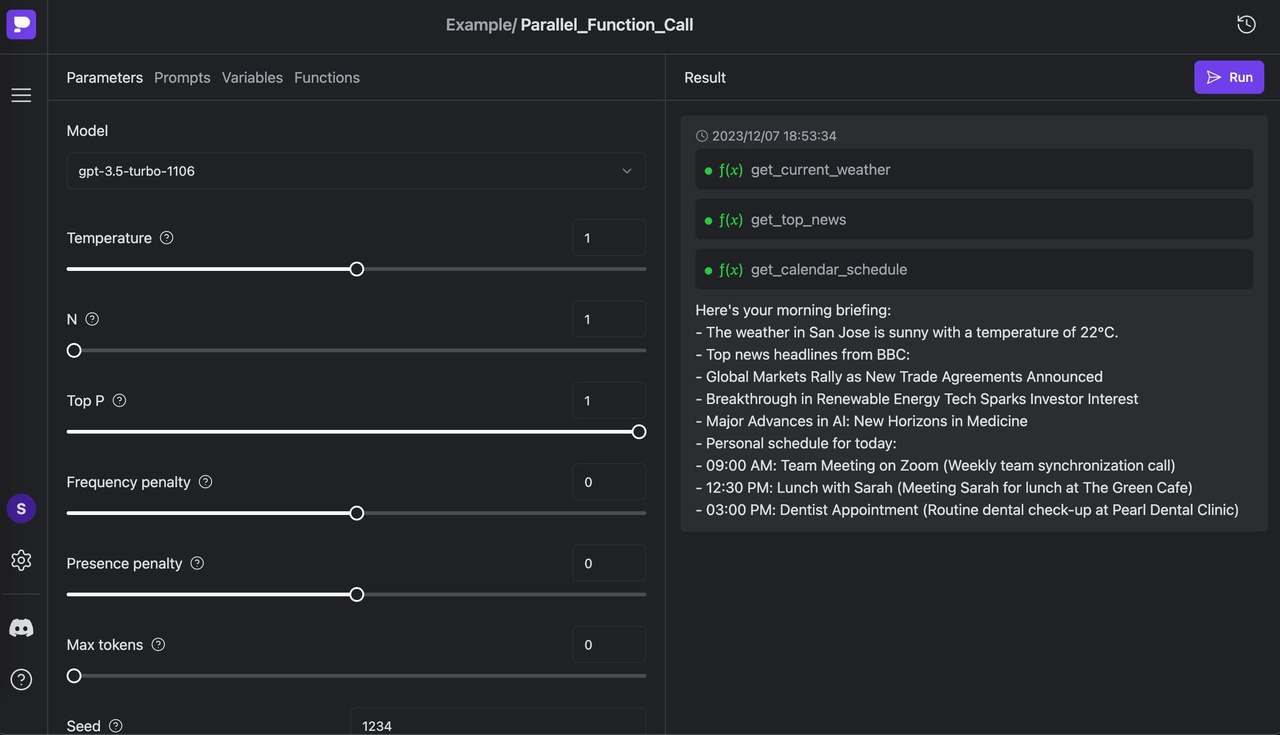Expand the gpt-3.5-turbo-1106 model dropdown
1280x735 pixels.
pyautogui.click(x=355, y=171)
